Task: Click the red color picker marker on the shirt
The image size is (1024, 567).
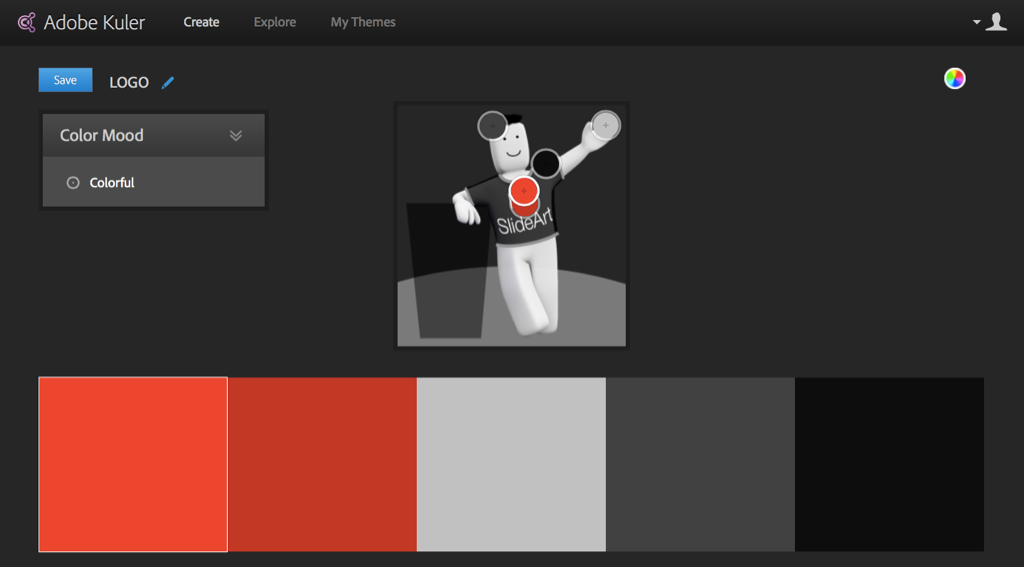Action: [524, 191]
